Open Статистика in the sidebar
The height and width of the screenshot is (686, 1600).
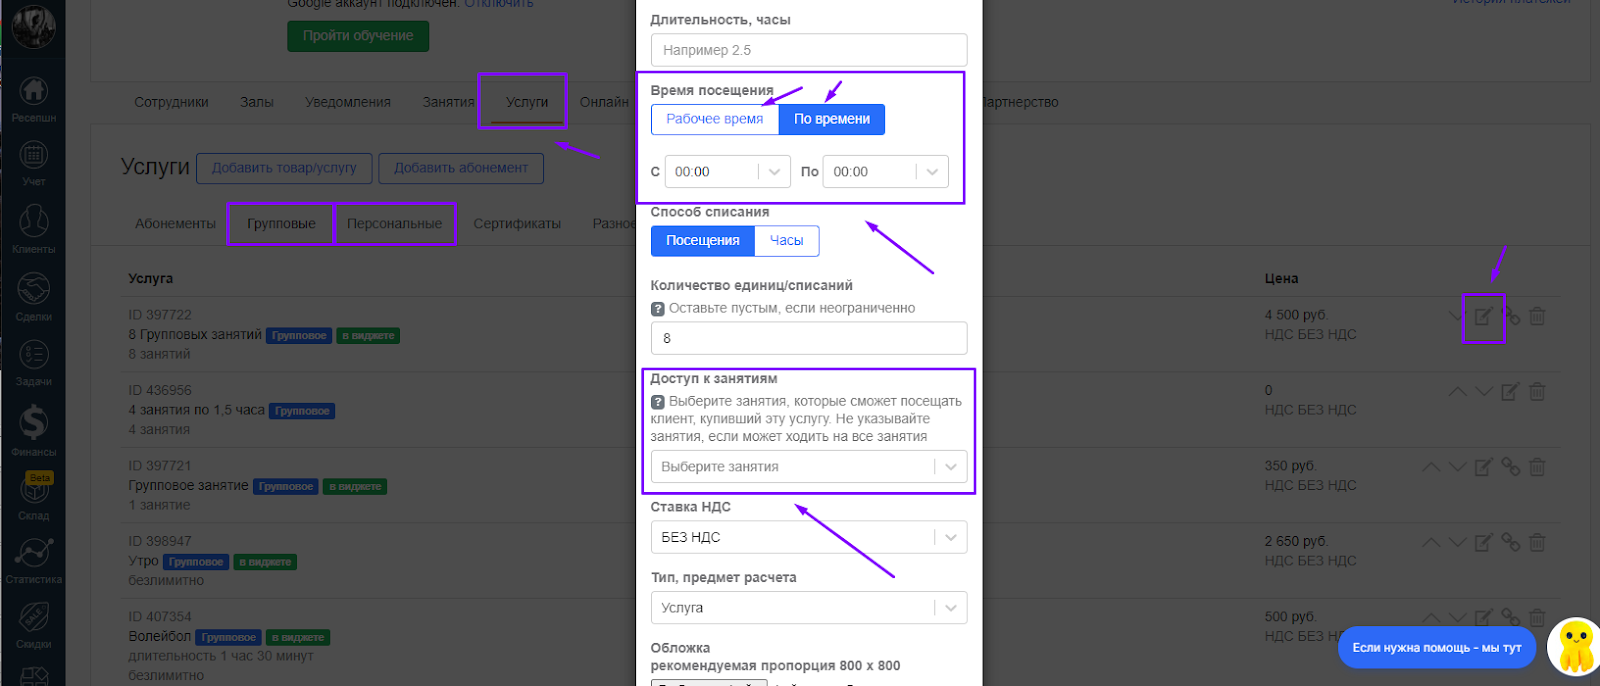(33, 561)
